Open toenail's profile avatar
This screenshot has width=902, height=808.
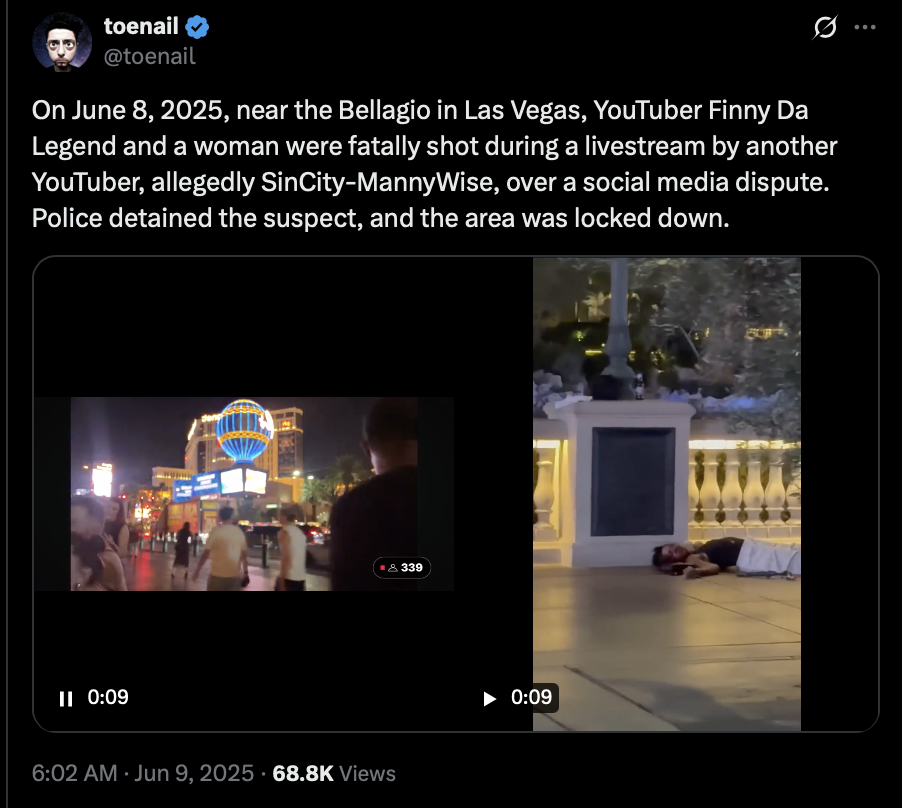62,42
